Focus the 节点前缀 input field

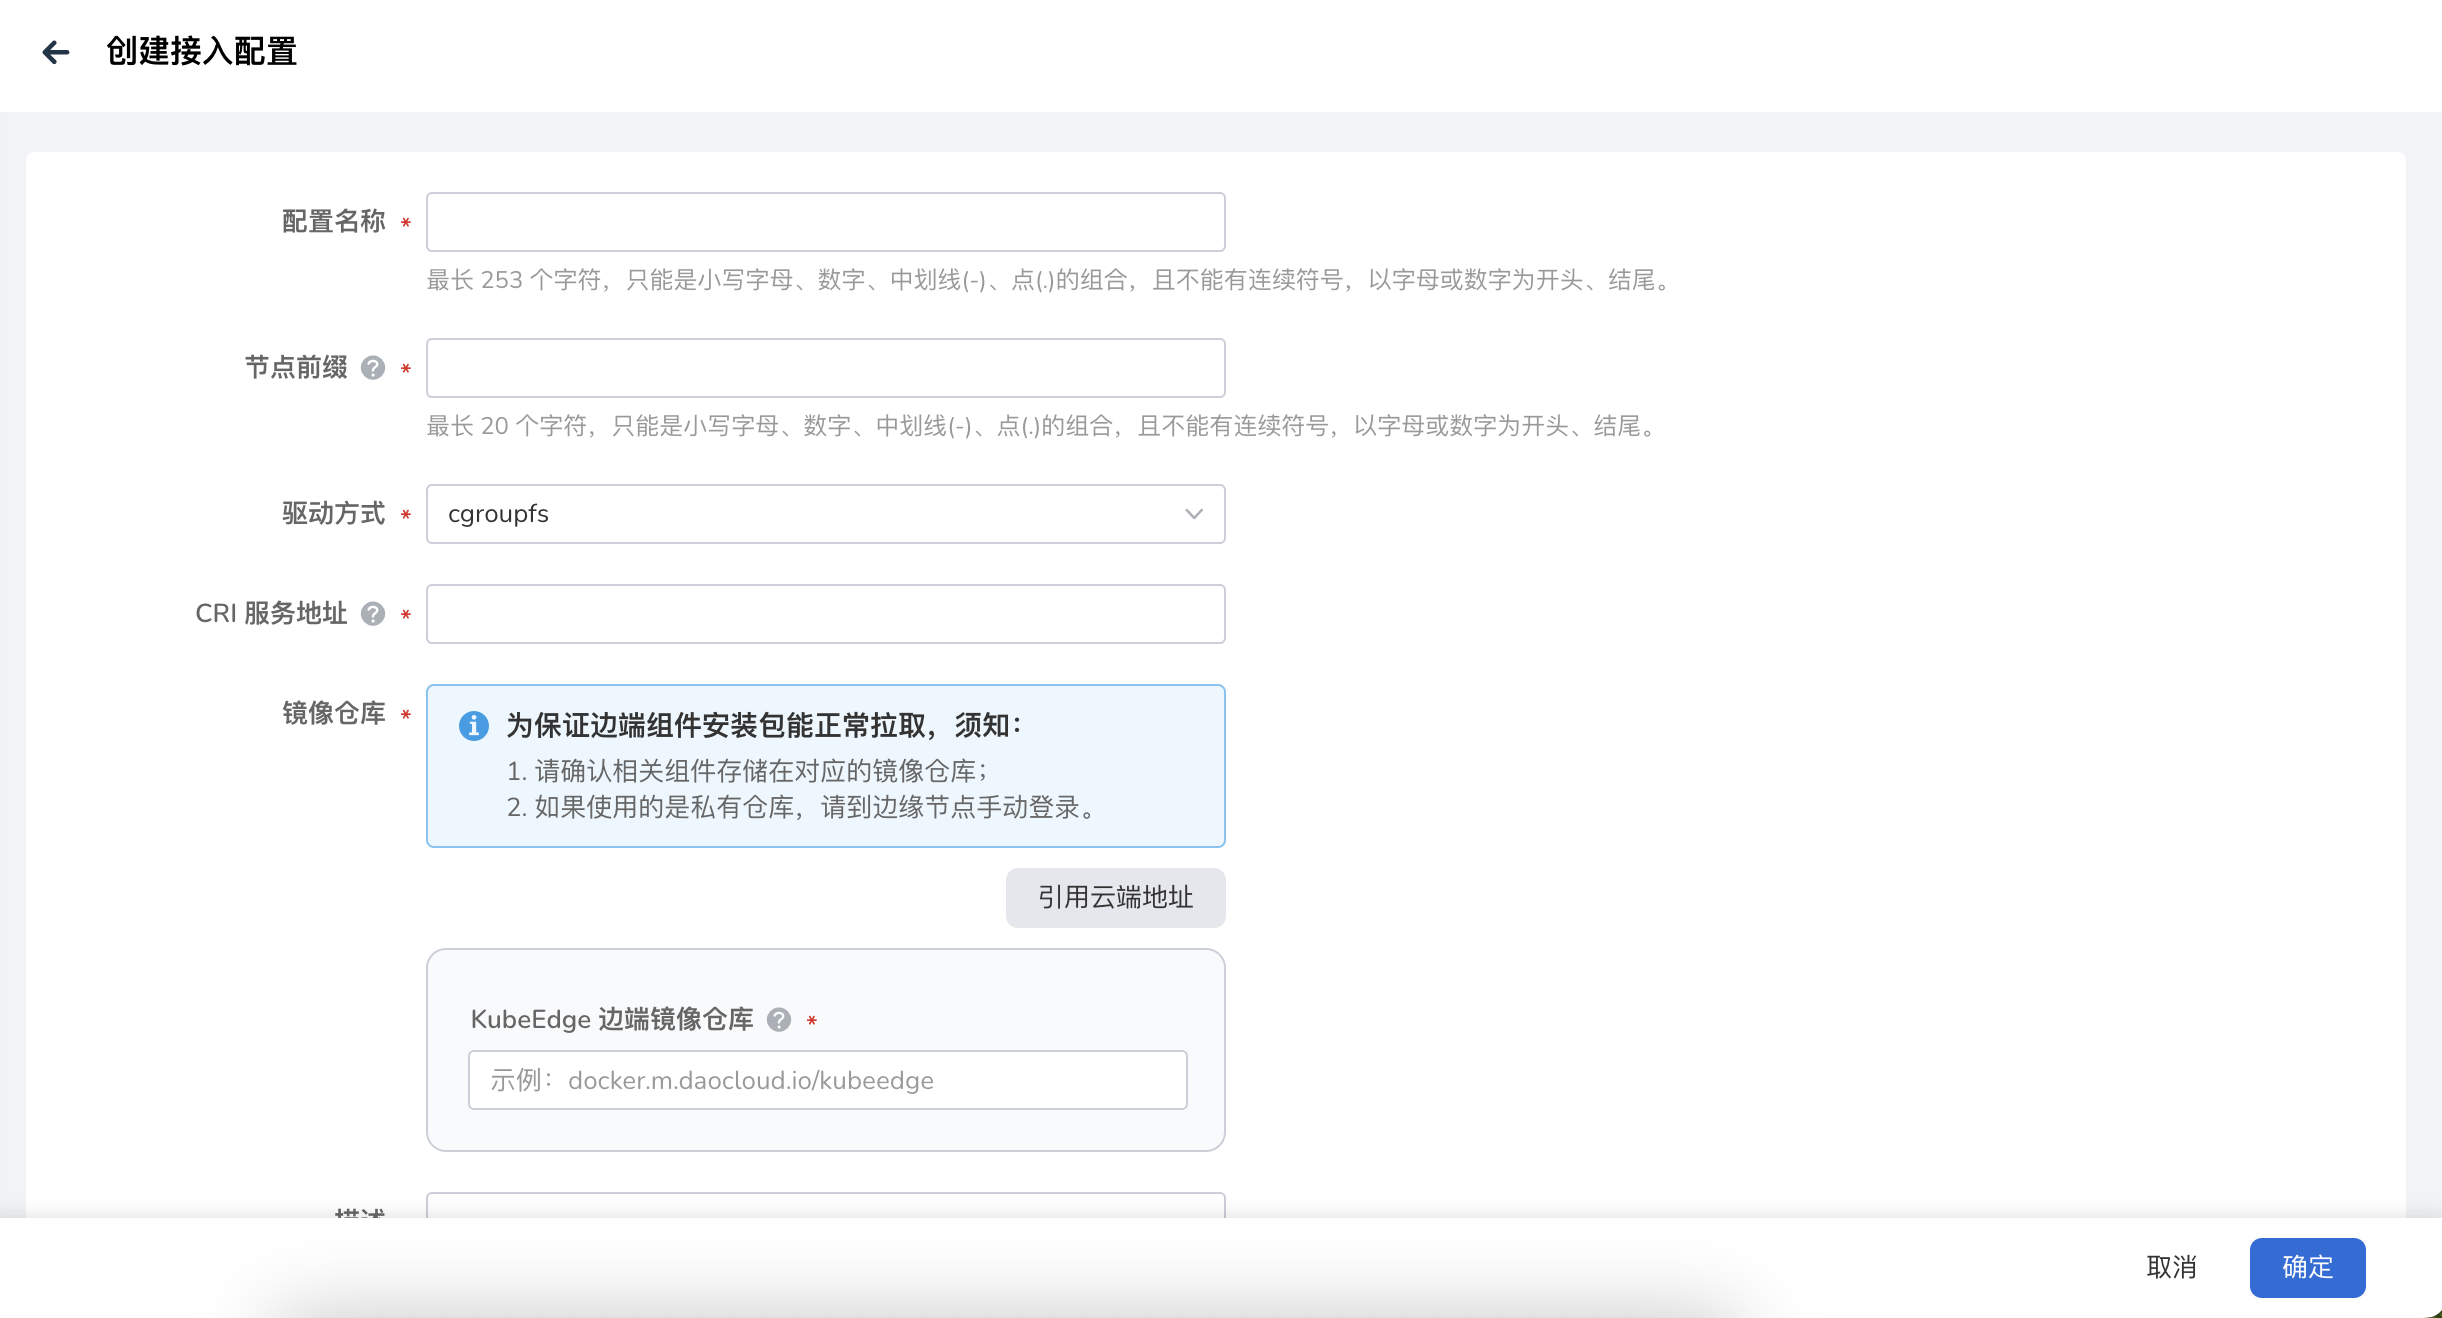pos(824,368)
